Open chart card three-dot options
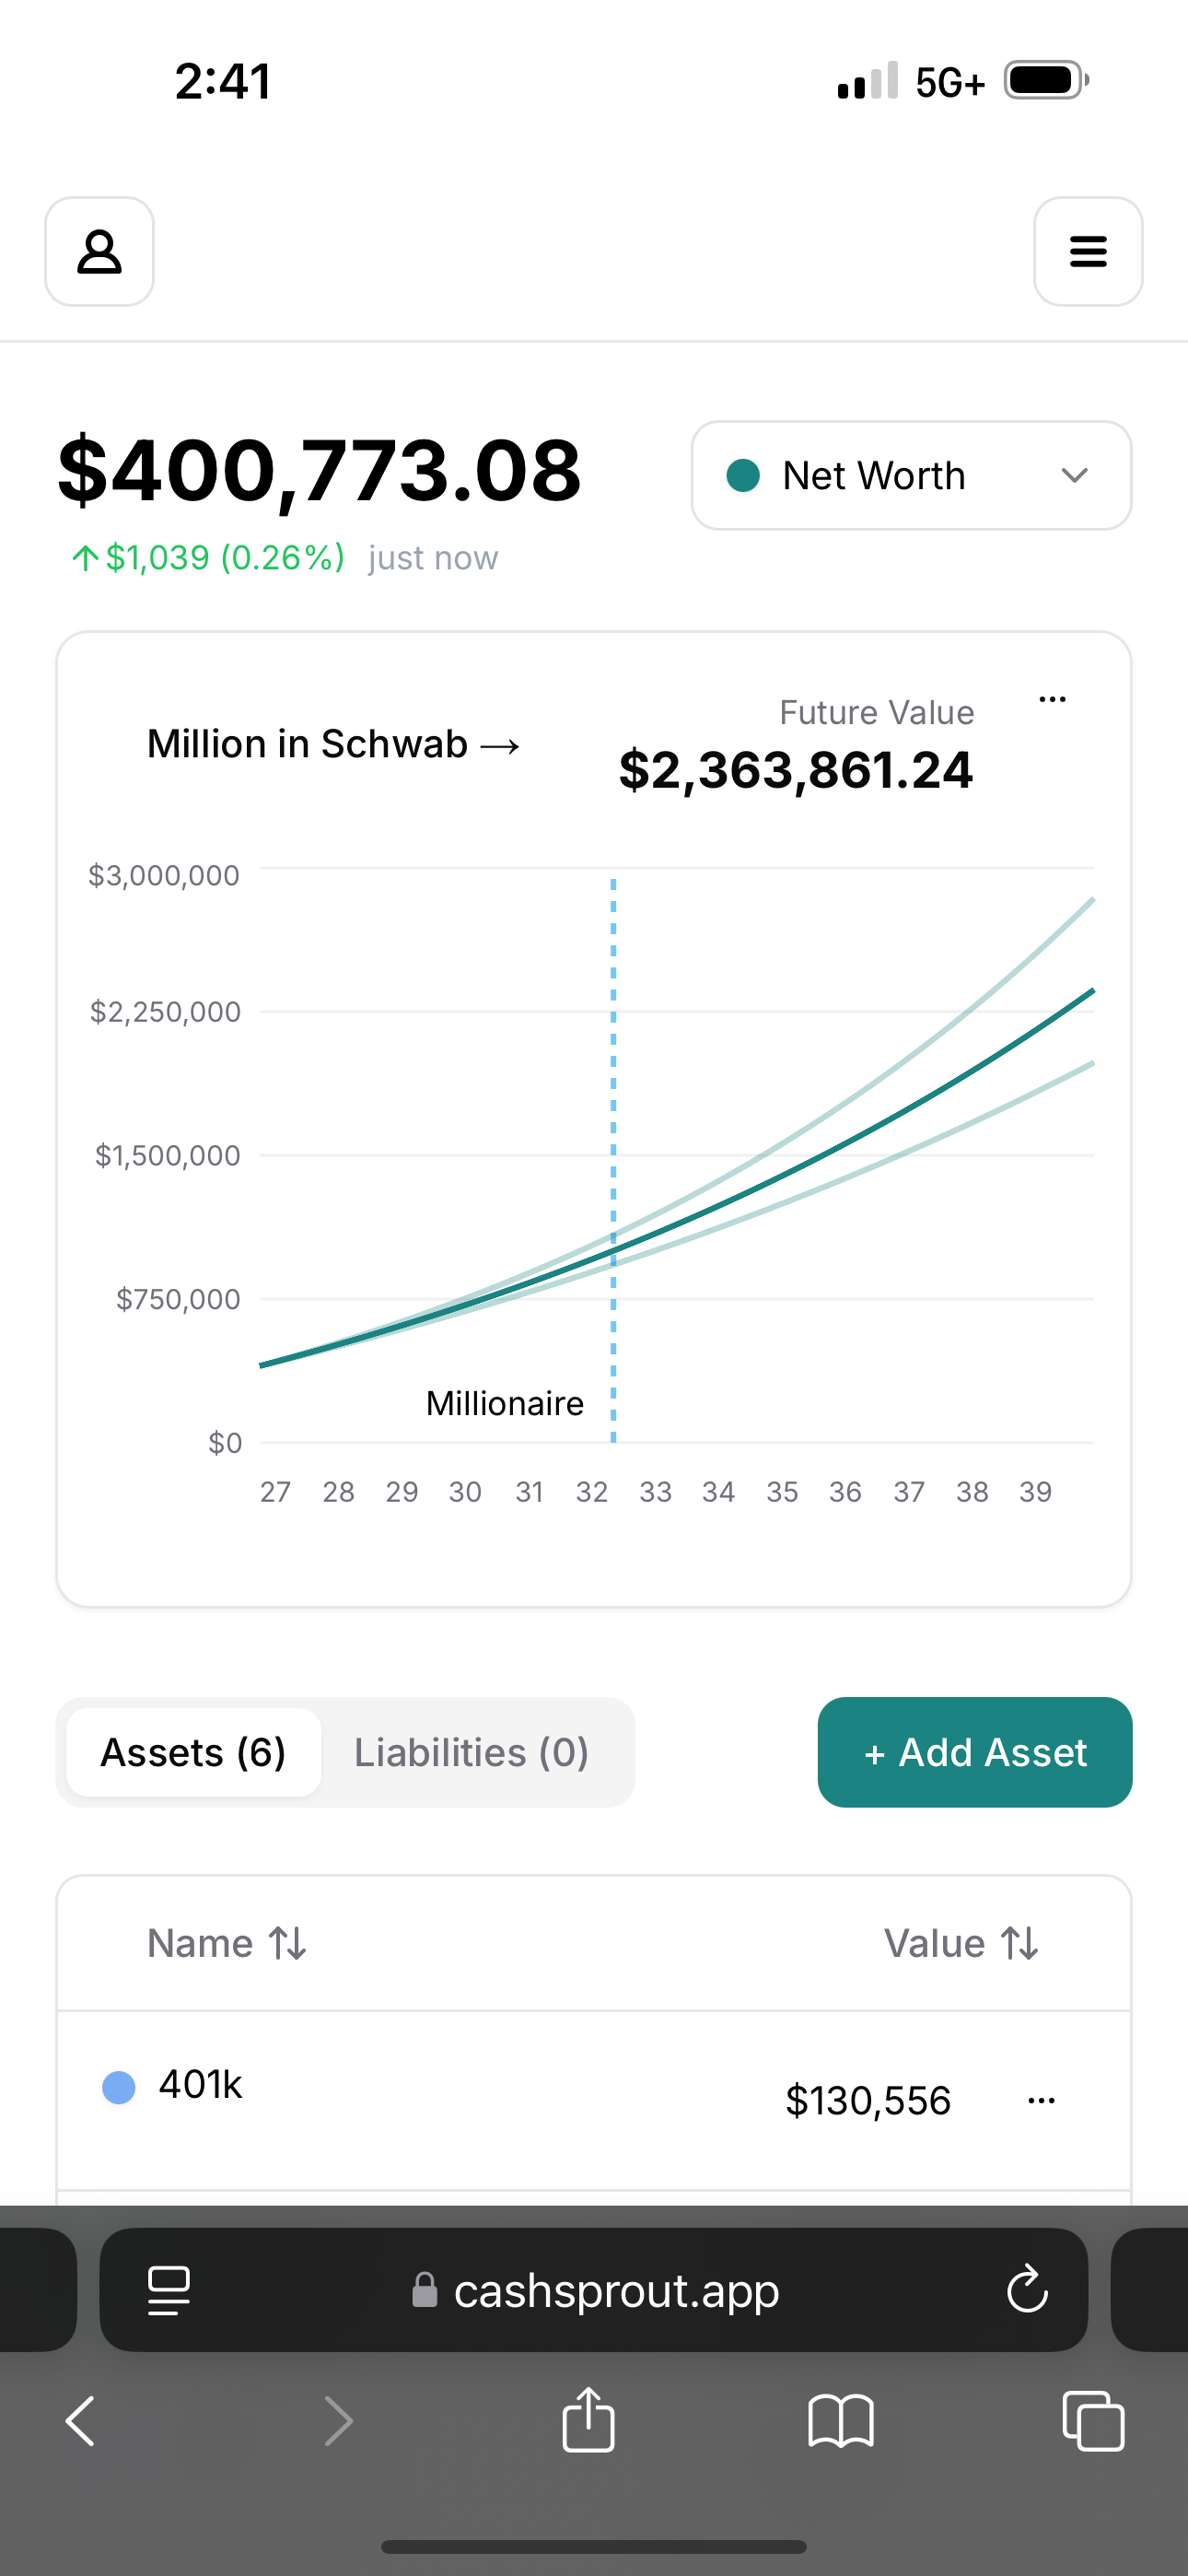Screen dimensions: 1188x2576 1052,699
